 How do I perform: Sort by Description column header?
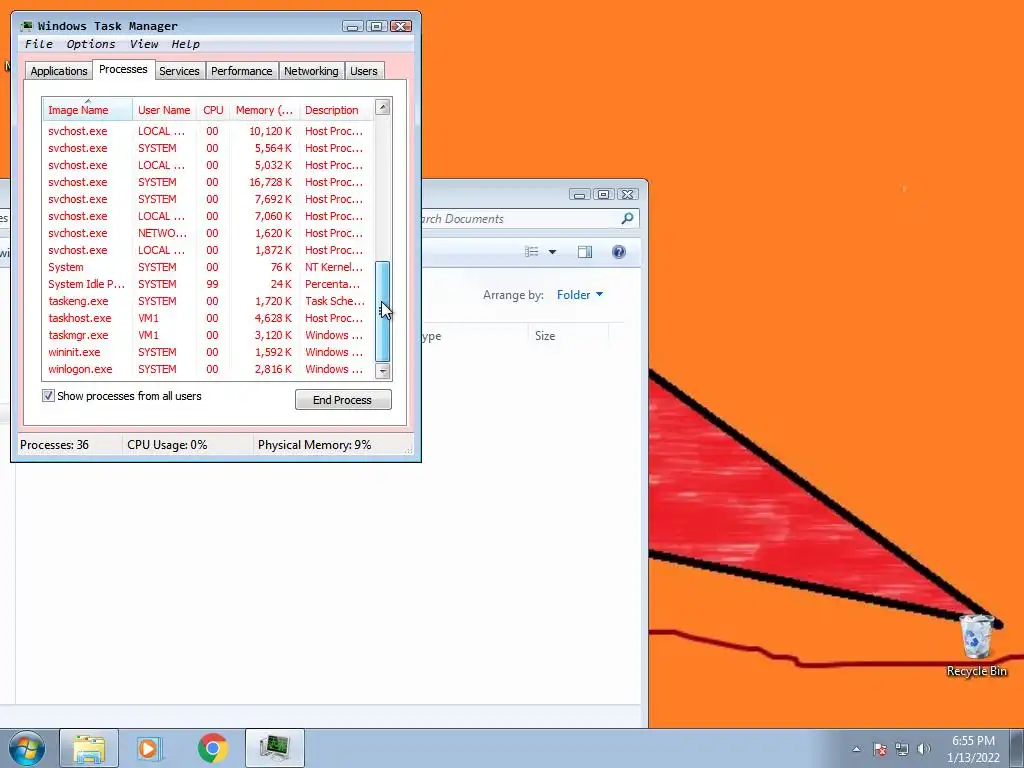tap(336, 110)
